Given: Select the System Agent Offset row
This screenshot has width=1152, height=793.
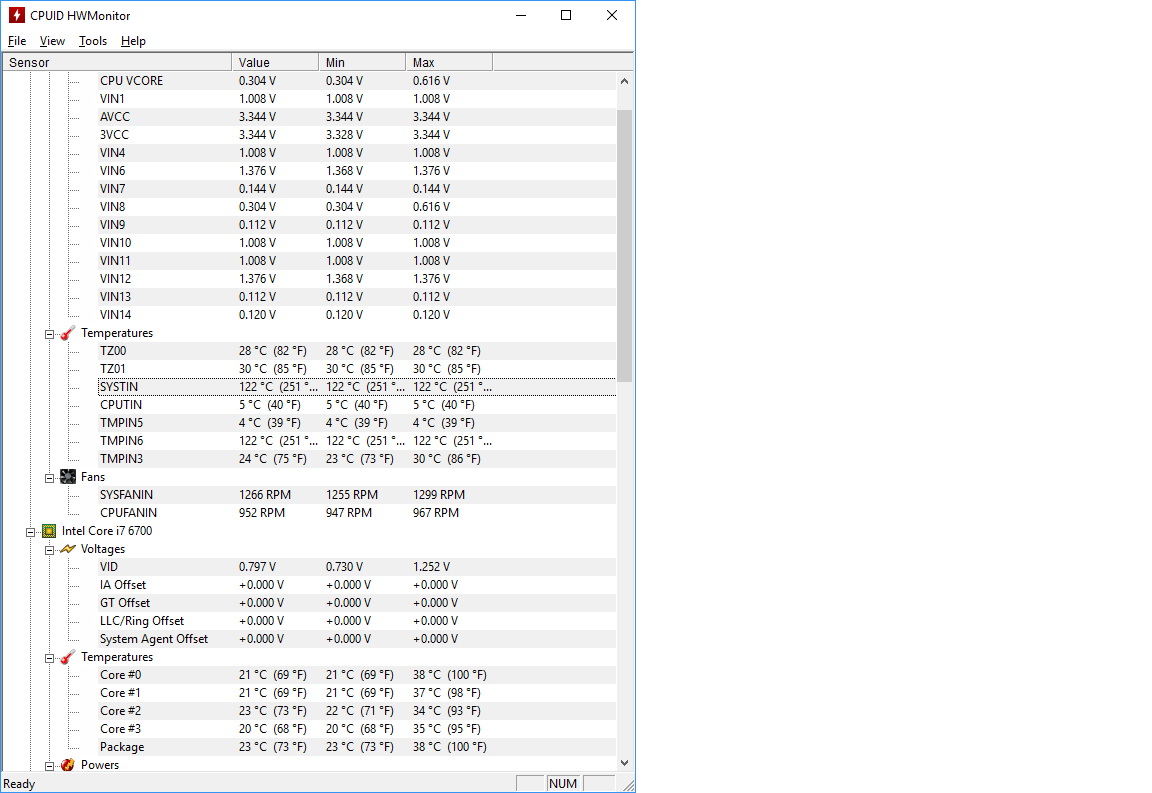Looking at the screenshot, I should tap(357, 639).
